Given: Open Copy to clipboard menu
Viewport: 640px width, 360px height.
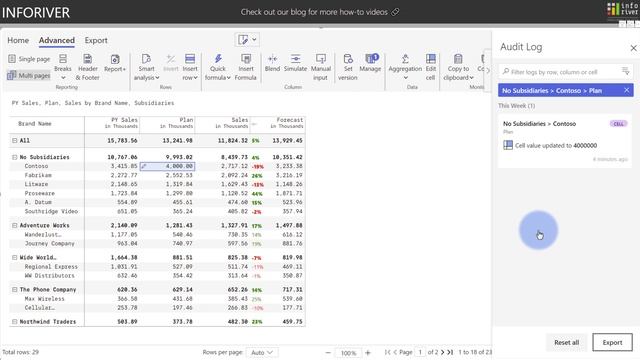Looking at the screenshot, I should [458, 67].
